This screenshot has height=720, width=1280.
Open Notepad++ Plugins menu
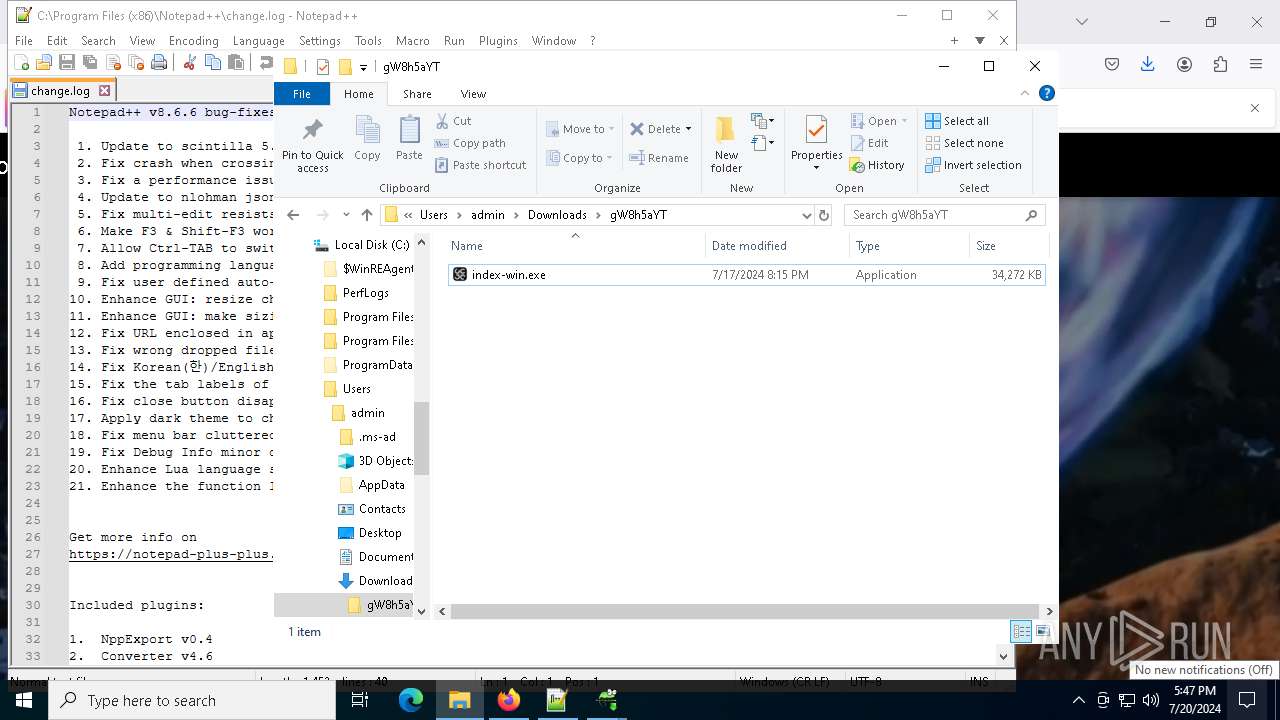click(x=498, y=41)
